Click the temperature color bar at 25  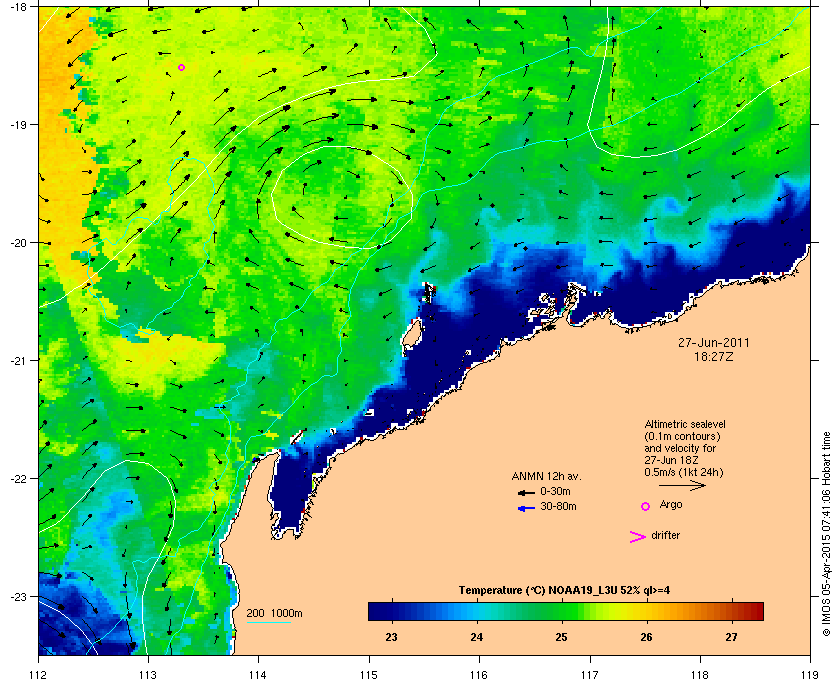coord(561,611)
